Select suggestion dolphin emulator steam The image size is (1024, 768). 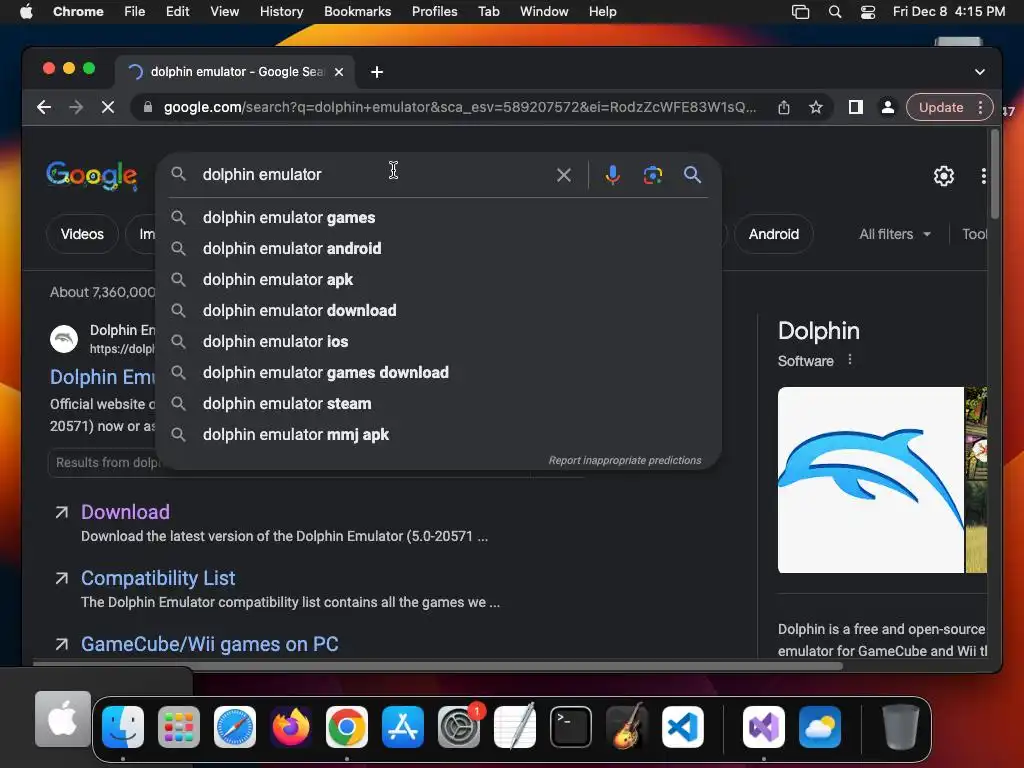(x=438, y=404)
